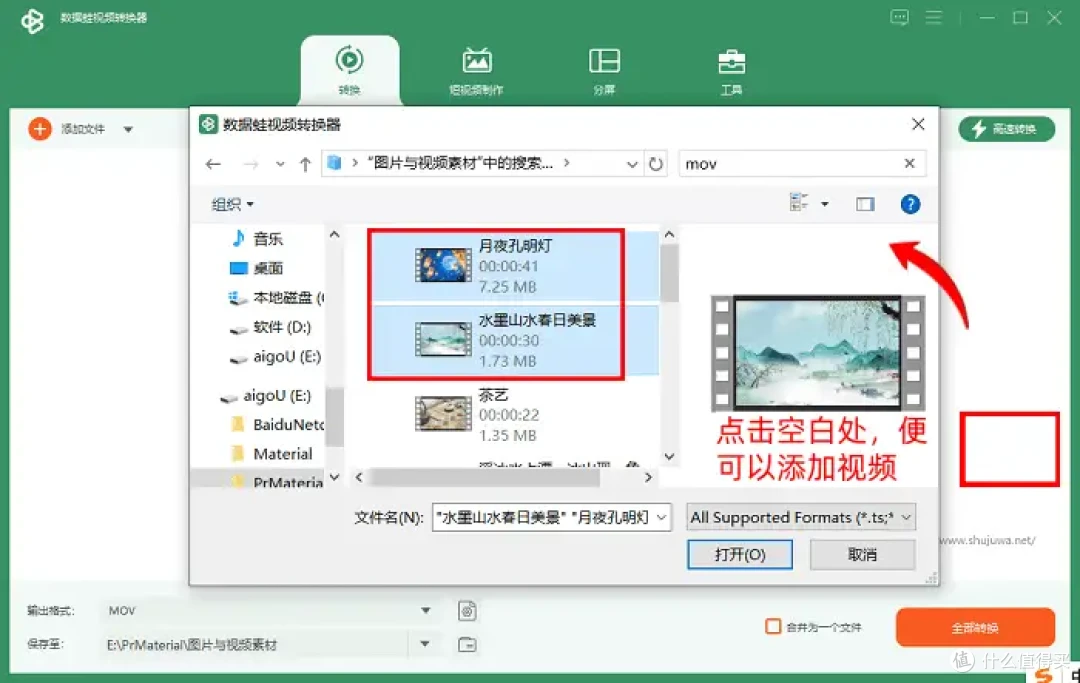Viewport: 1080px width, 683px height.
Task: Open the Organize menu
Action: click(232, 204)
